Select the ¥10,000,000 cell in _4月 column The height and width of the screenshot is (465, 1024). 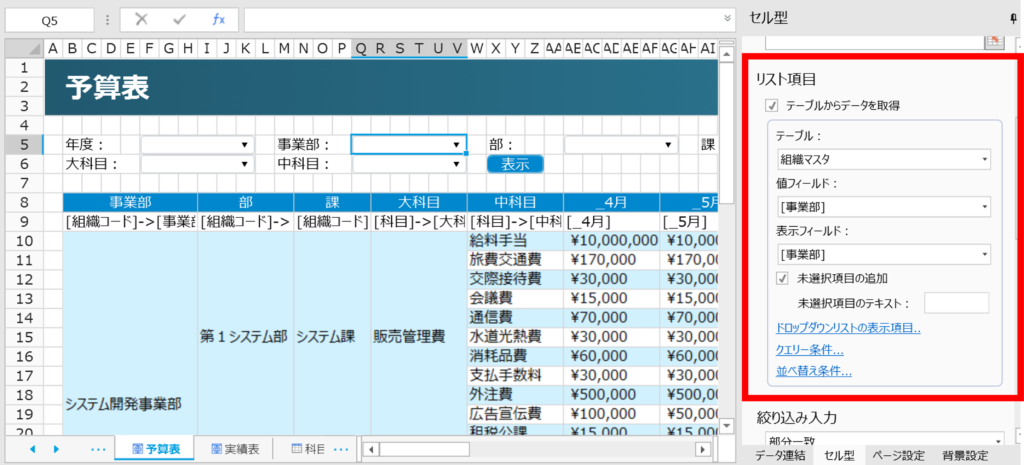tap(612, 240)
